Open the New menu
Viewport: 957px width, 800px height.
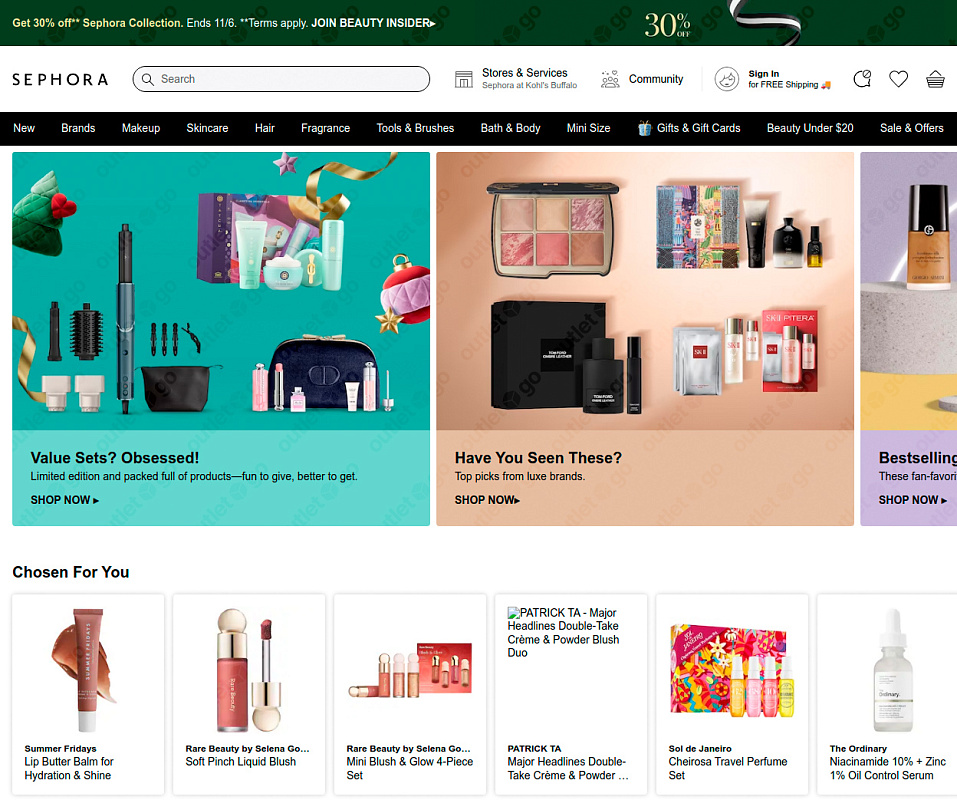tap(24, 128)
